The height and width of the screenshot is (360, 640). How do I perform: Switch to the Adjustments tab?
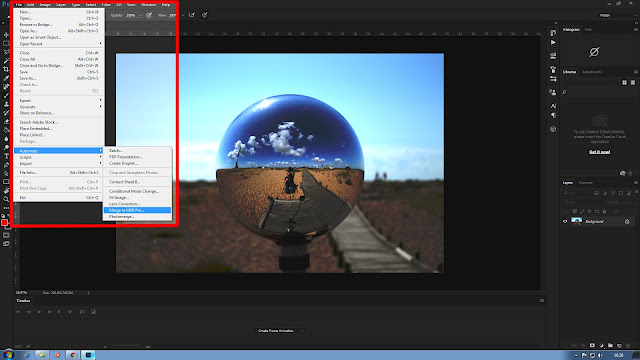(x=592, y=72)
